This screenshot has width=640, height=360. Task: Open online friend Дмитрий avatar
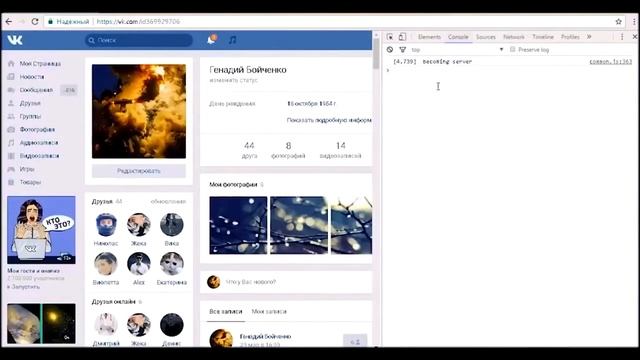pos(106,325)
